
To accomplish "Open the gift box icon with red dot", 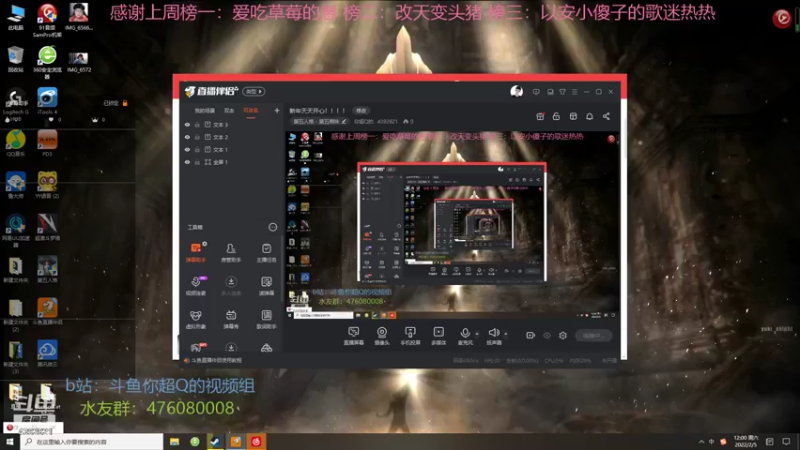I will (540, 116).
